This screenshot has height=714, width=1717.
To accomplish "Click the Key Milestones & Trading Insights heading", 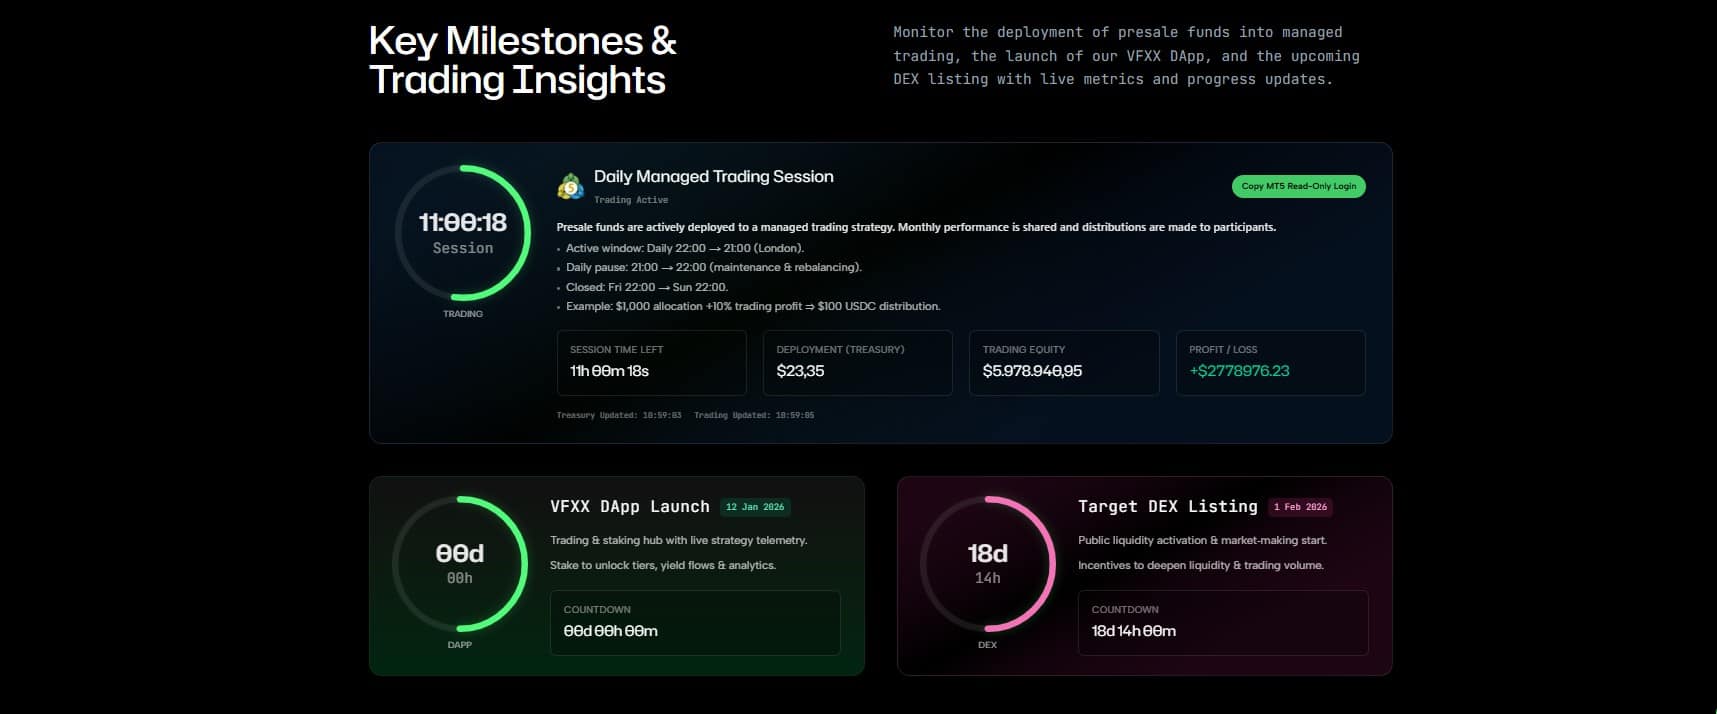I will point(523,60).
